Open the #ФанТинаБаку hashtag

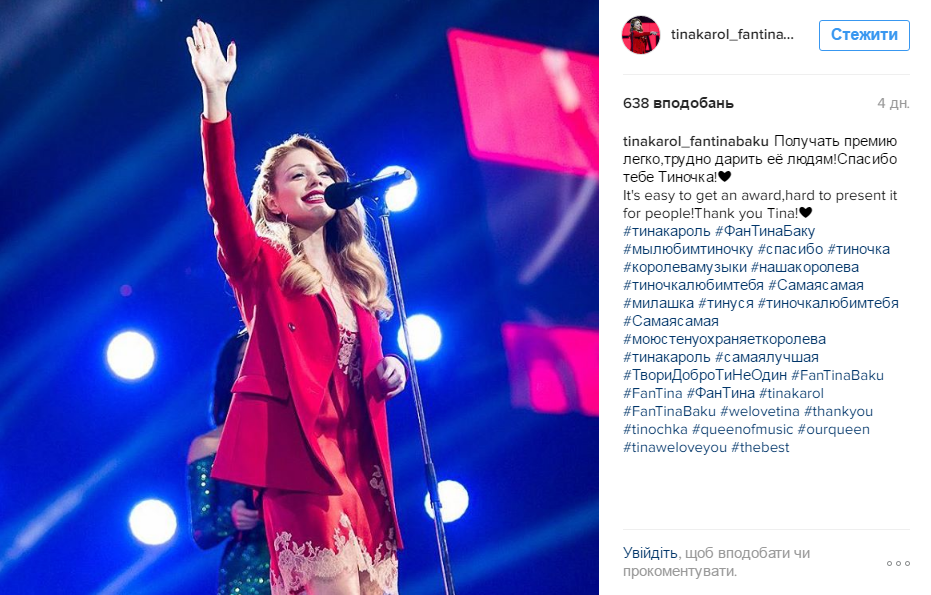point(765,231)
